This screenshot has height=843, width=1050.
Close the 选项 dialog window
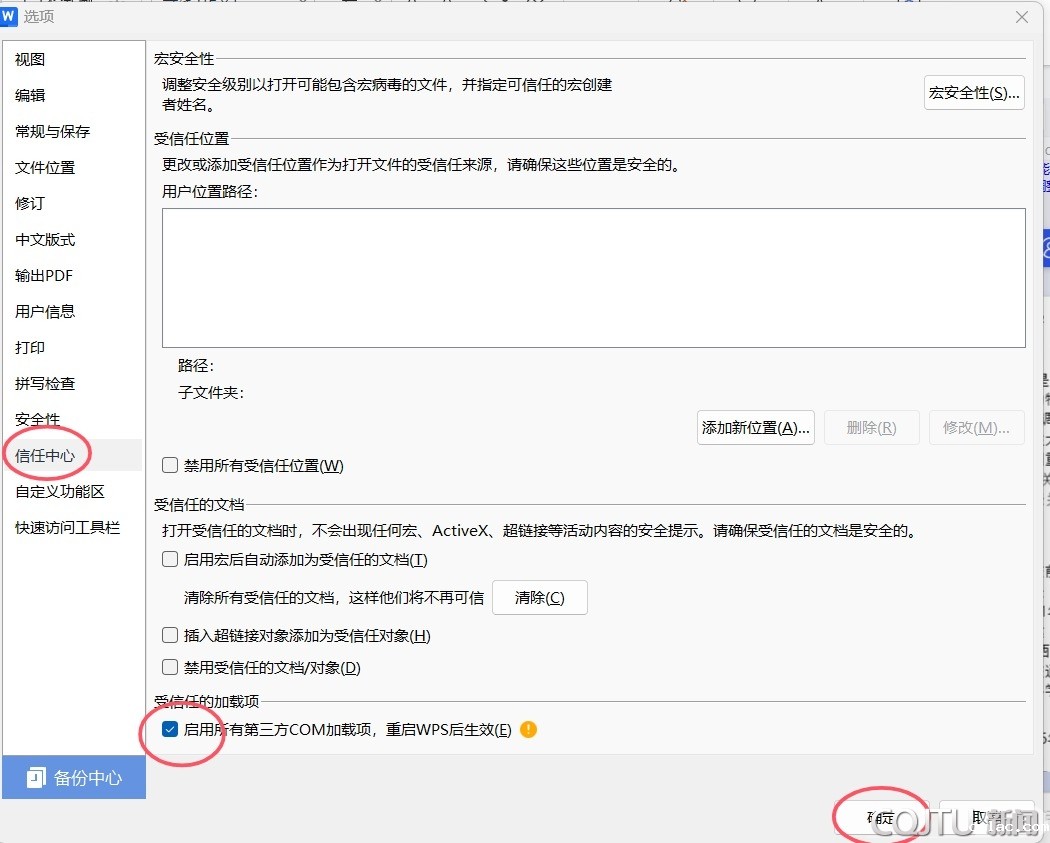click(x=1021, y=17)
